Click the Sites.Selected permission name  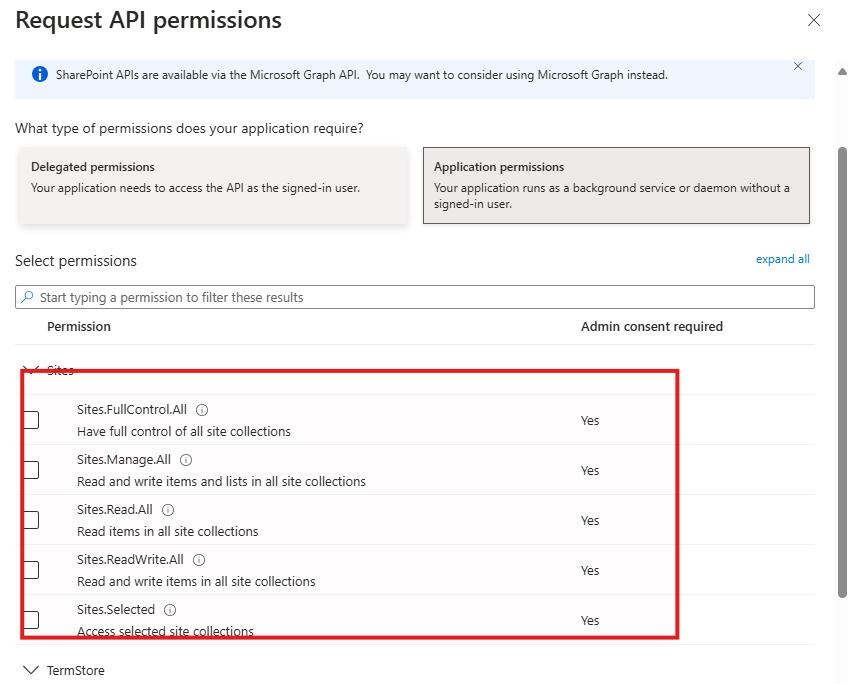pyautogui.click(x=116, y=609)
